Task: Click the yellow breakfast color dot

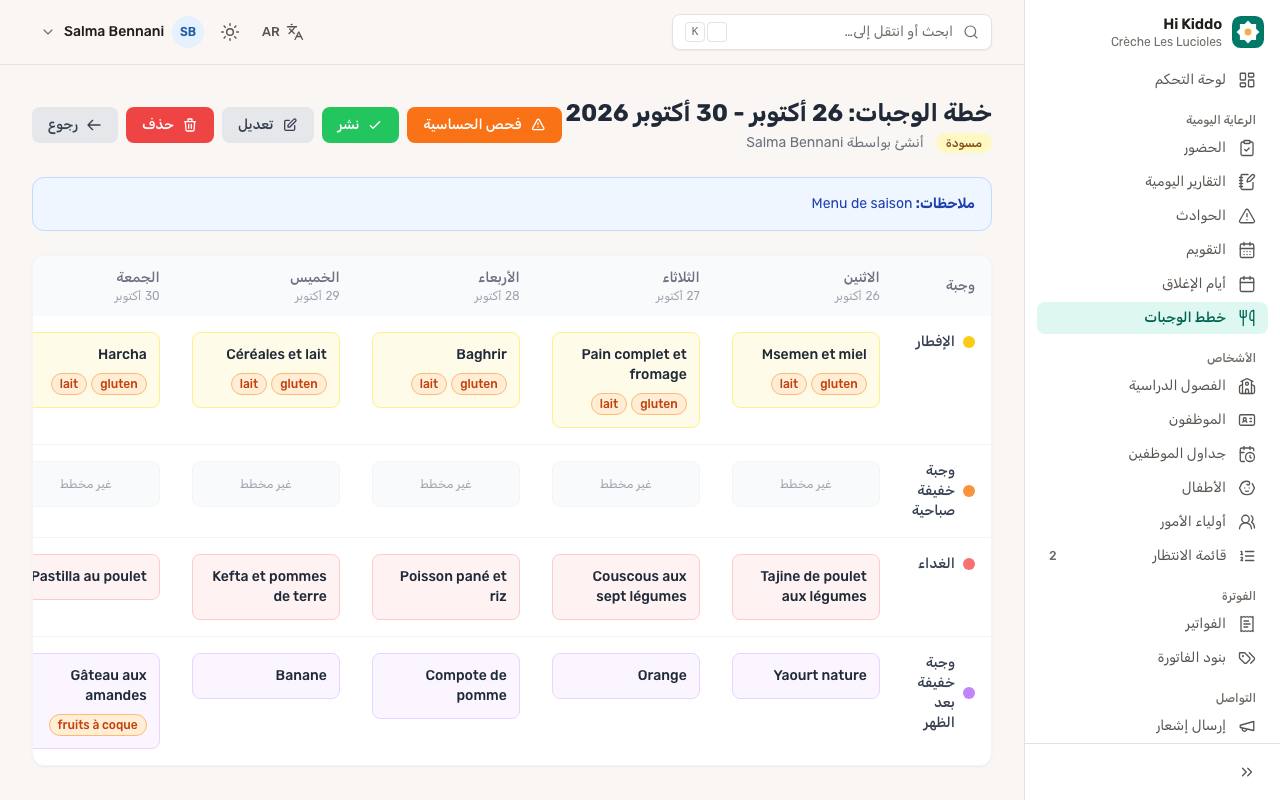Action: pyautogui.click(x=969, y=342)
